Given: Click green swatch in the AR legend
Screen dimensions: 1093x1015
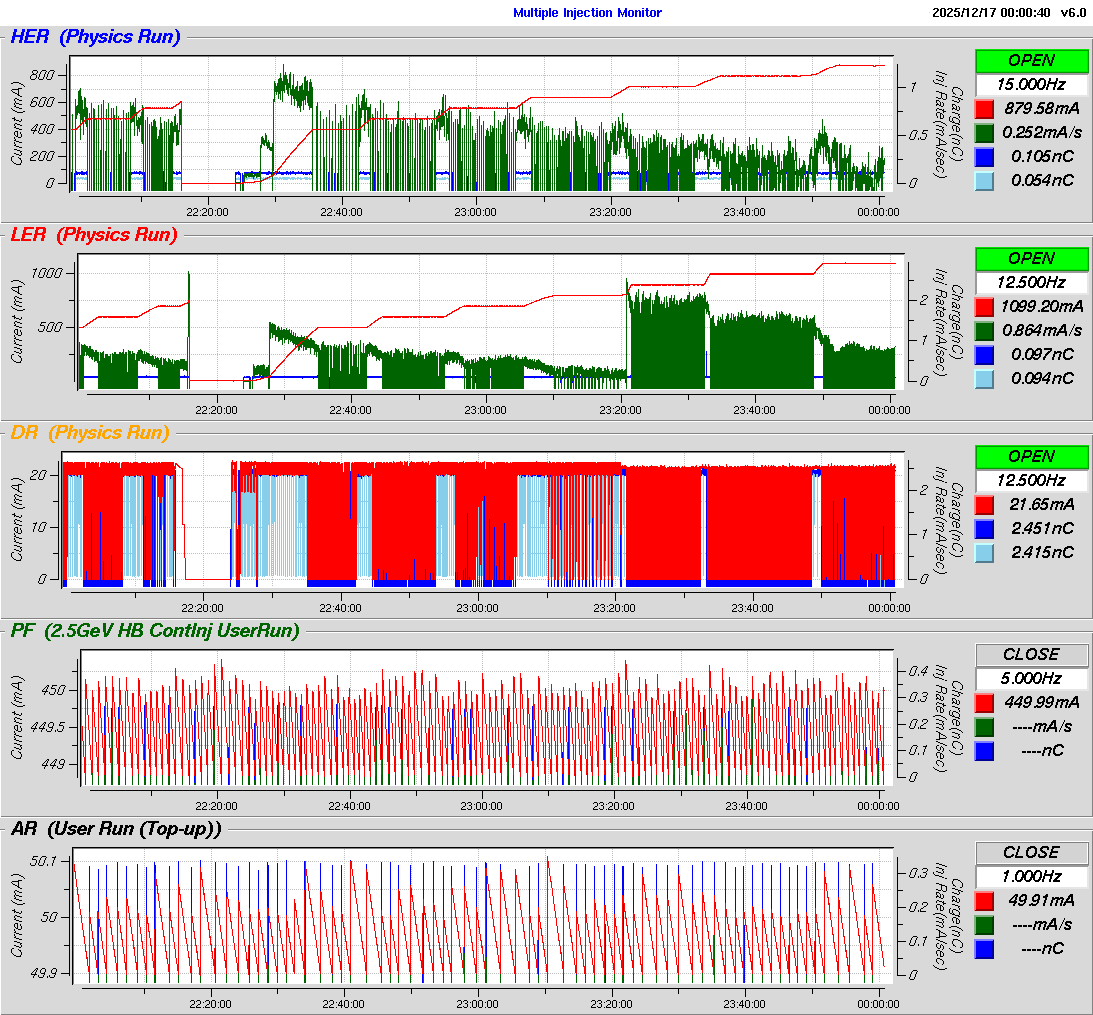Looking at the screenshot, I should [x=984, y=924].
